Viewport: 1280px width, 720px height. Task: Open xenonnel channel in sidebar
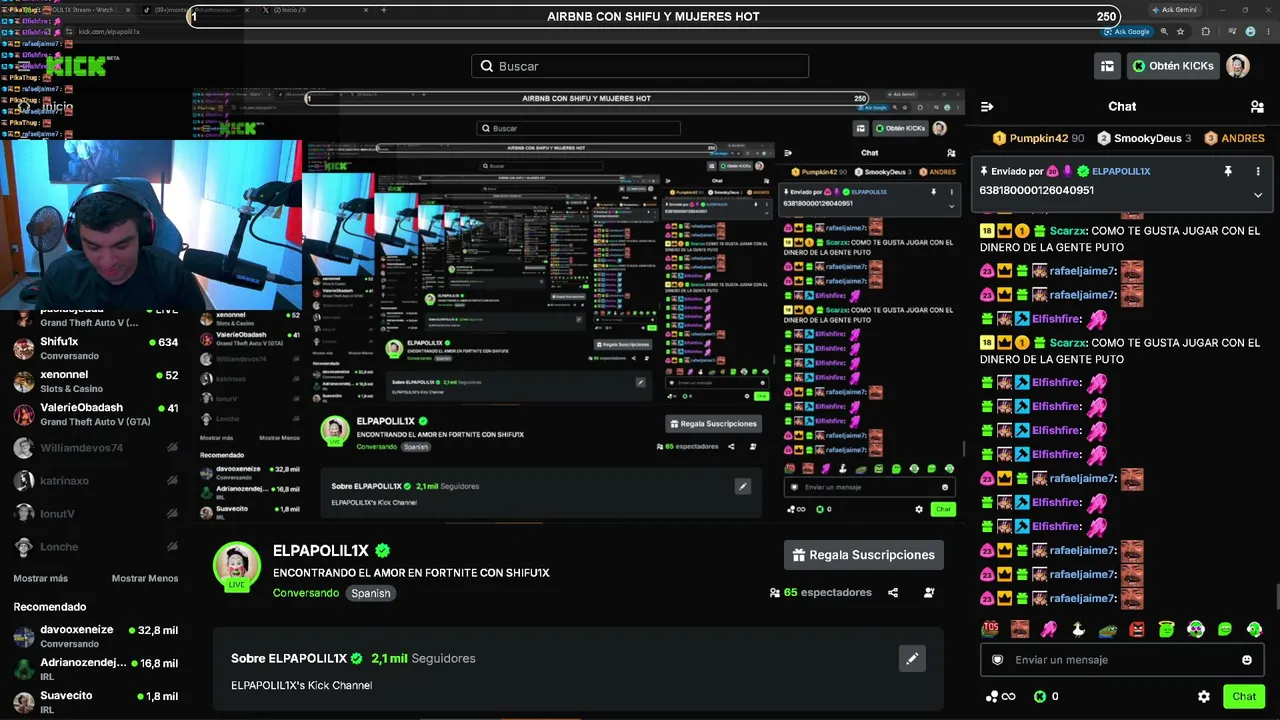[x=96, y=381]
